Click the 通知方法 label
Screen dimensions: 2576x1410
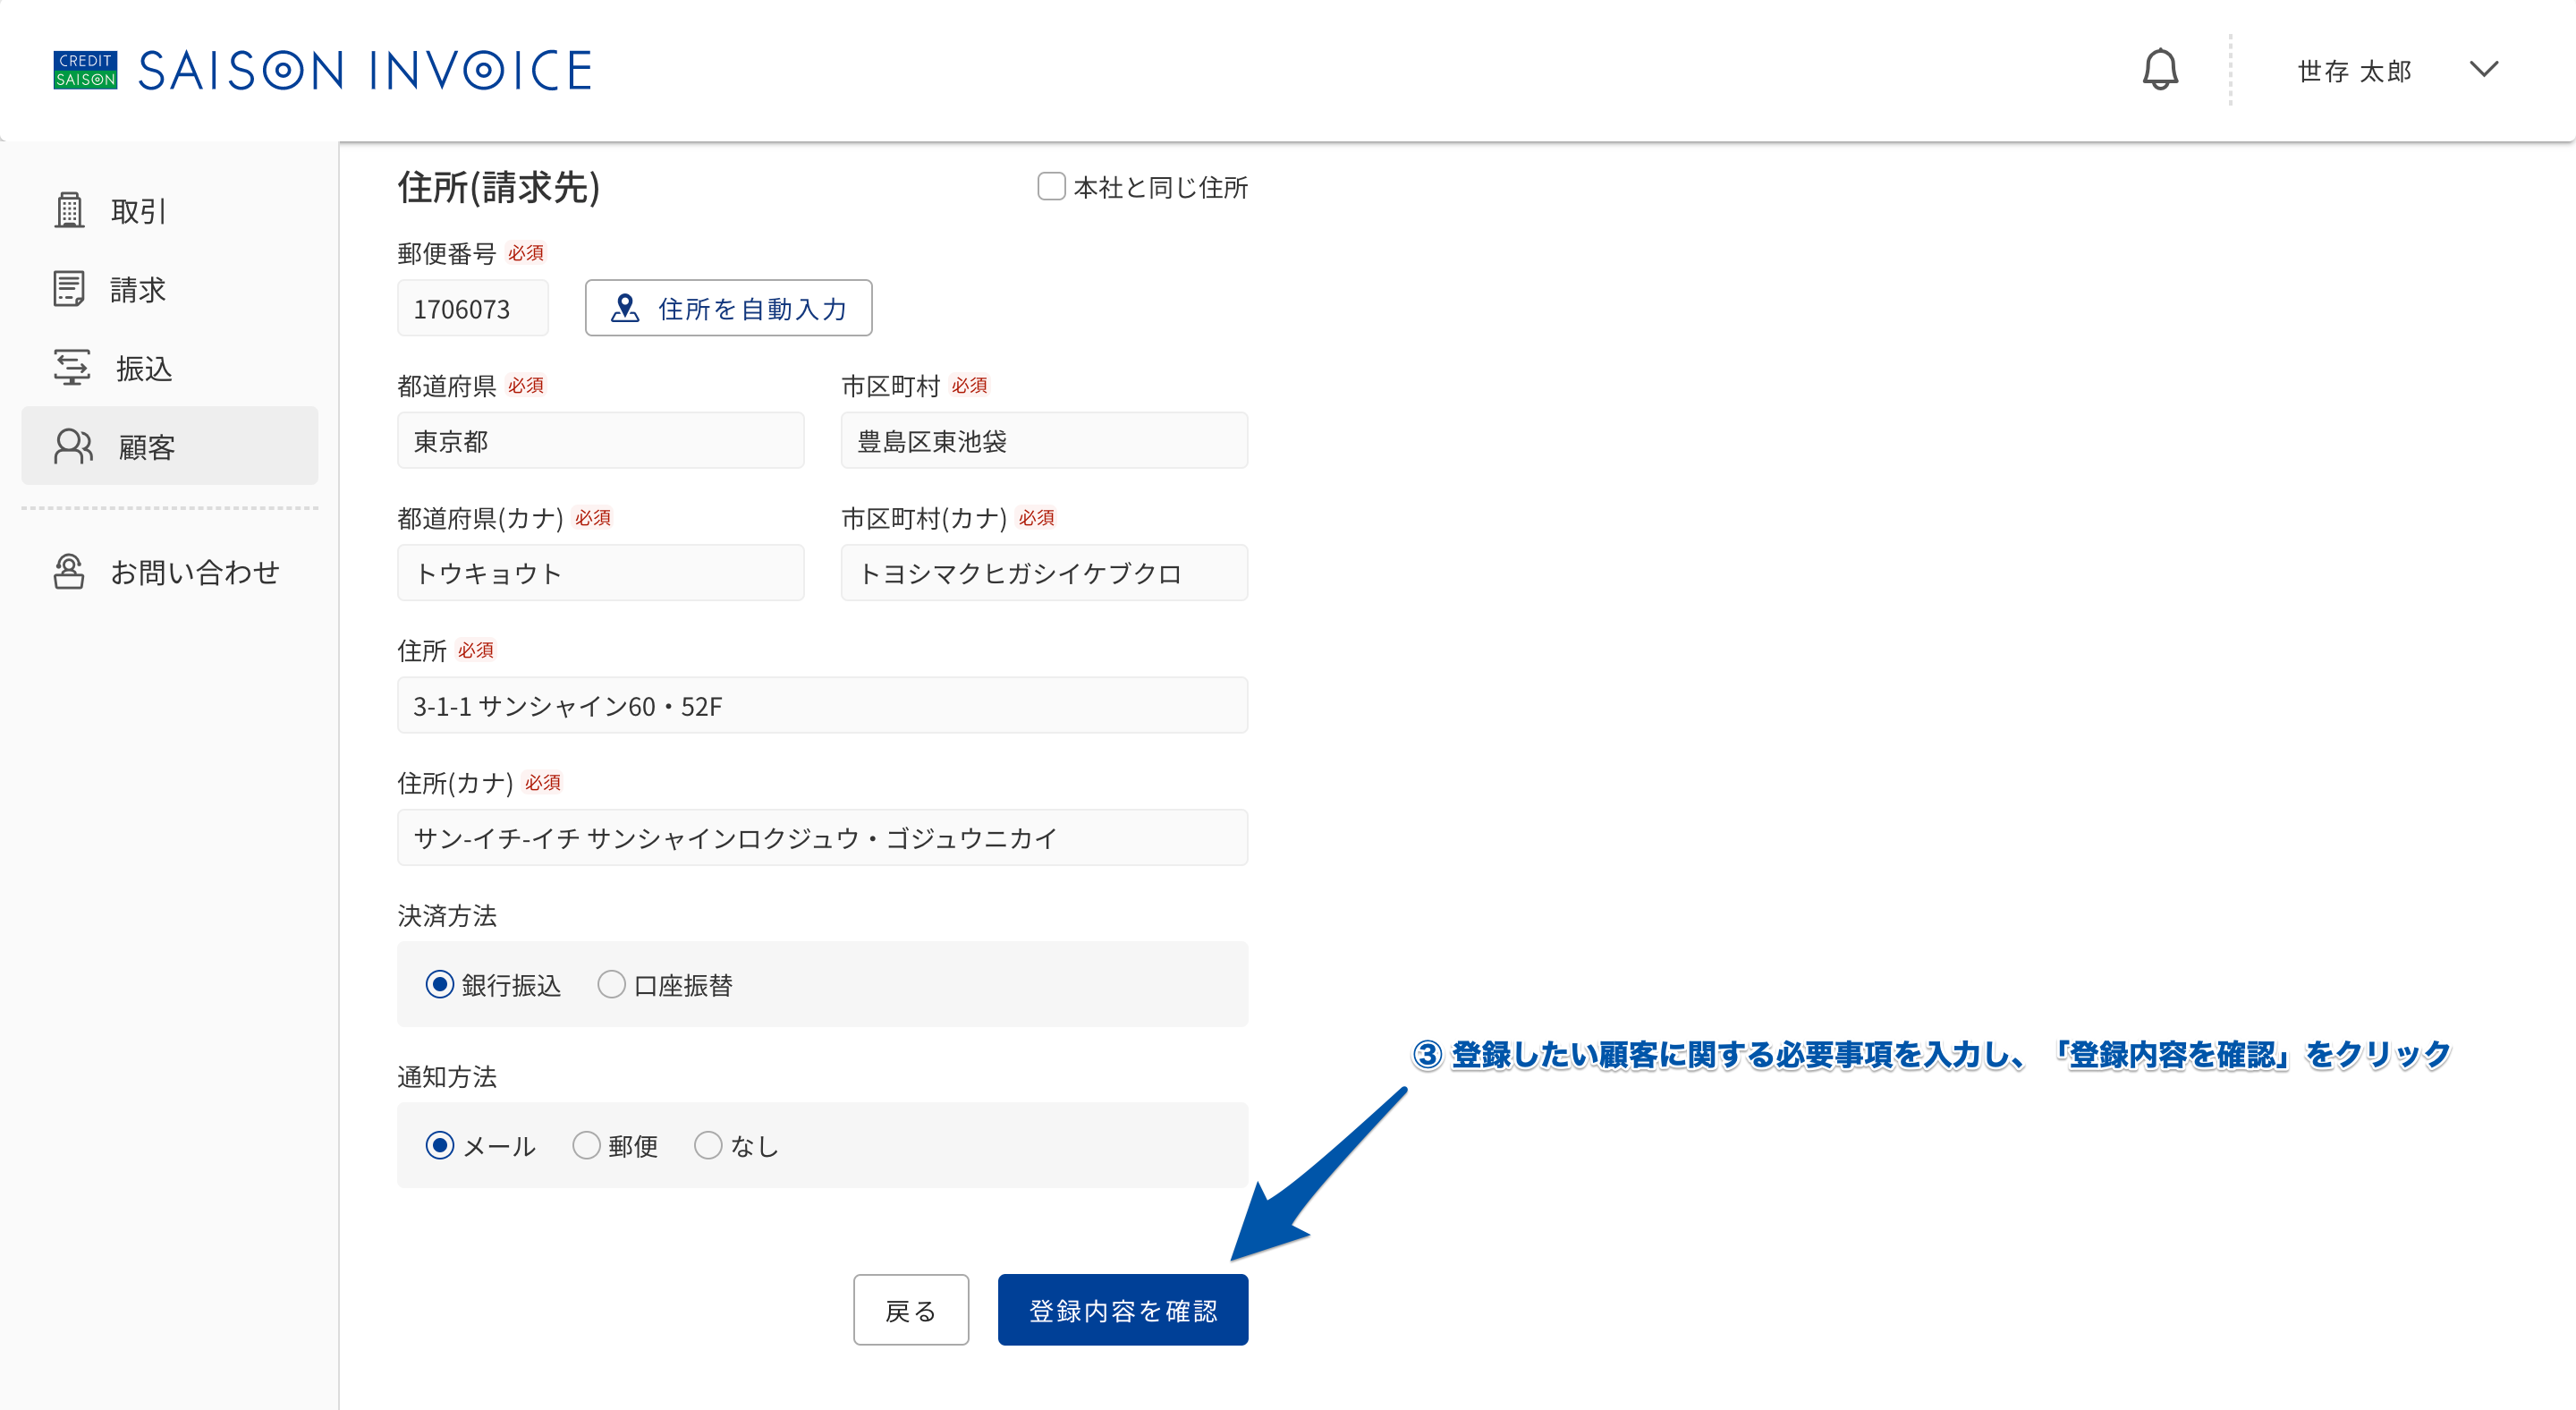(x=446, y=1077)
